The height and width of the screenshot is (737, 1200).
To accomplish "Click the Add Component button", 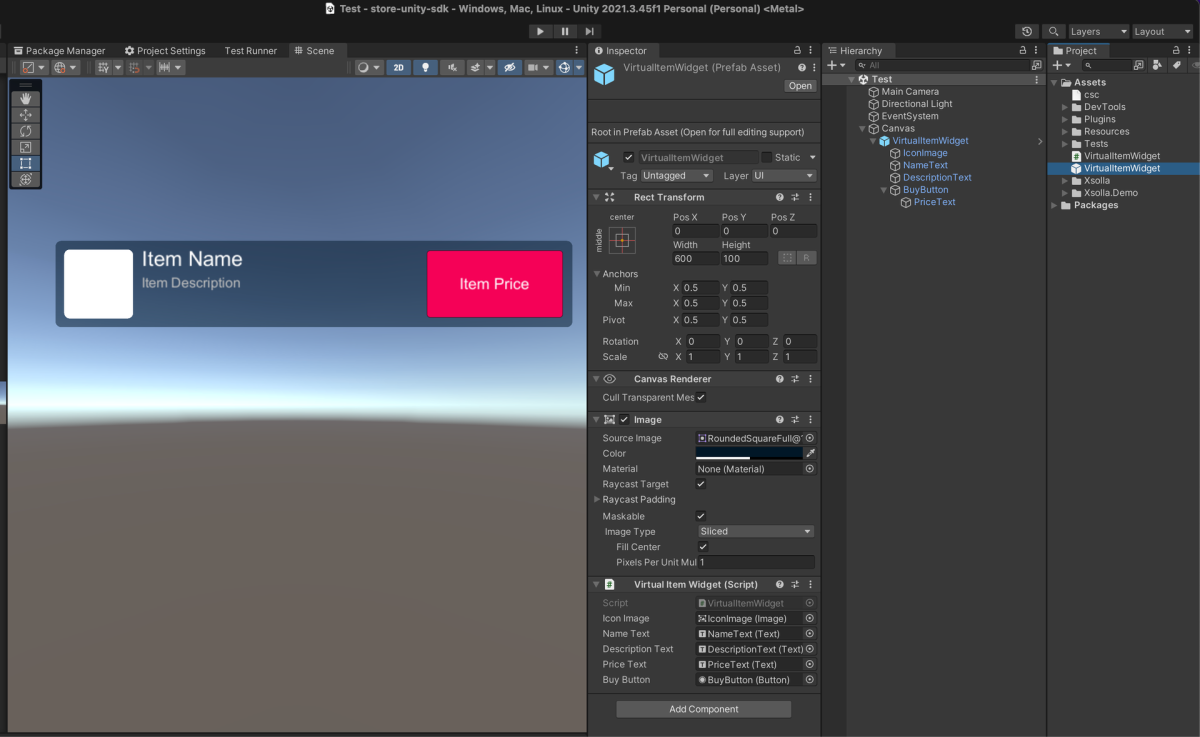I will [x=703, y=709].
